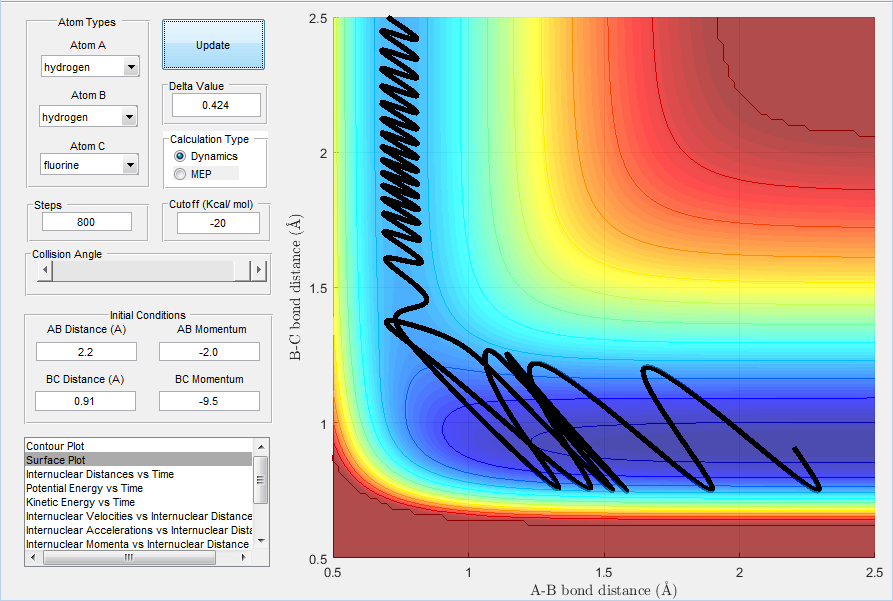Click the Collision Angle slider thumb

tap(242, 270)
